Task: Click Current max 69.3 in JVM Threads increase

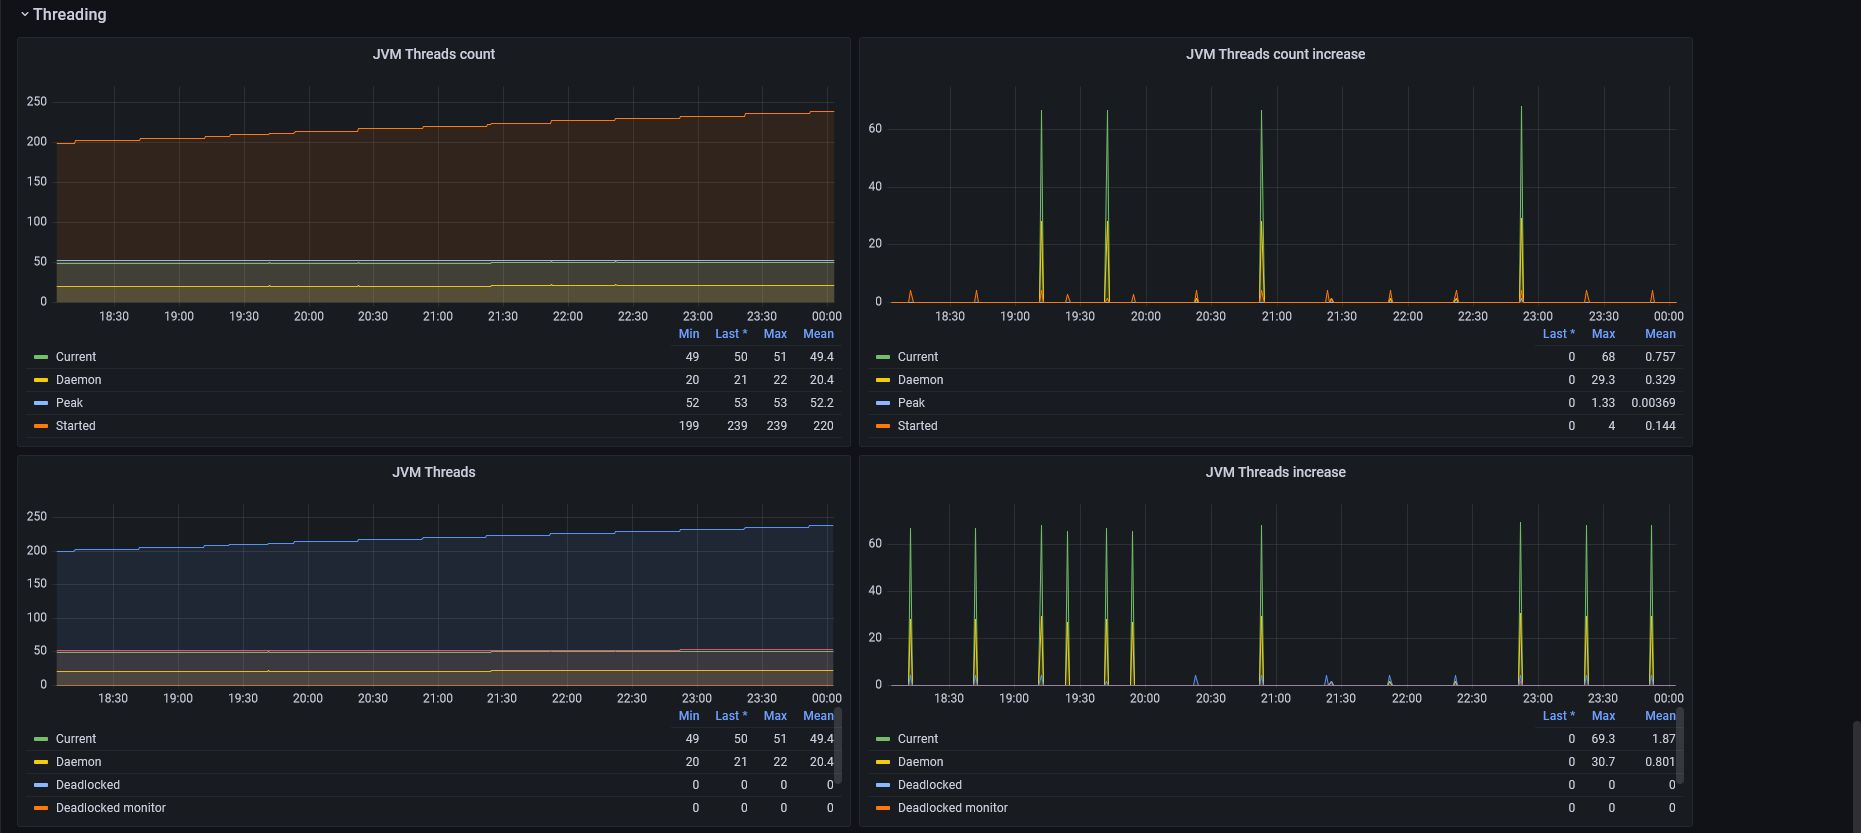Action: tap(1603, 739)
